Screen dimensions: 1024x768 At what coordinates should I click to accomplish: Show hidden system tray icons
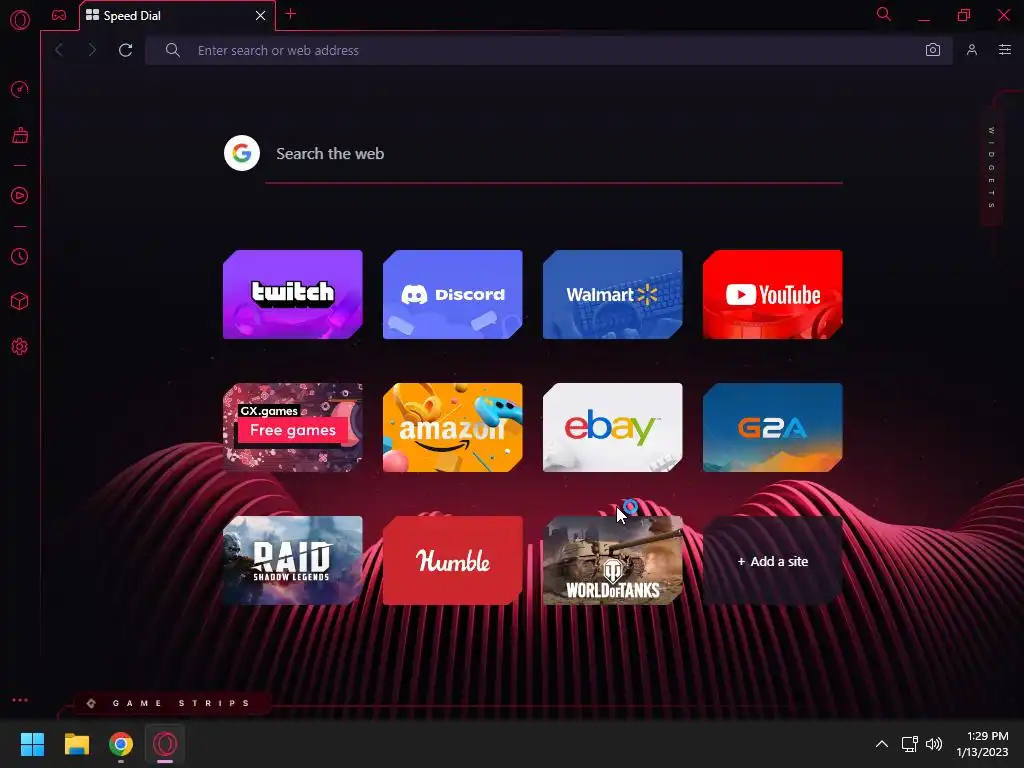(x=882, y=744)
